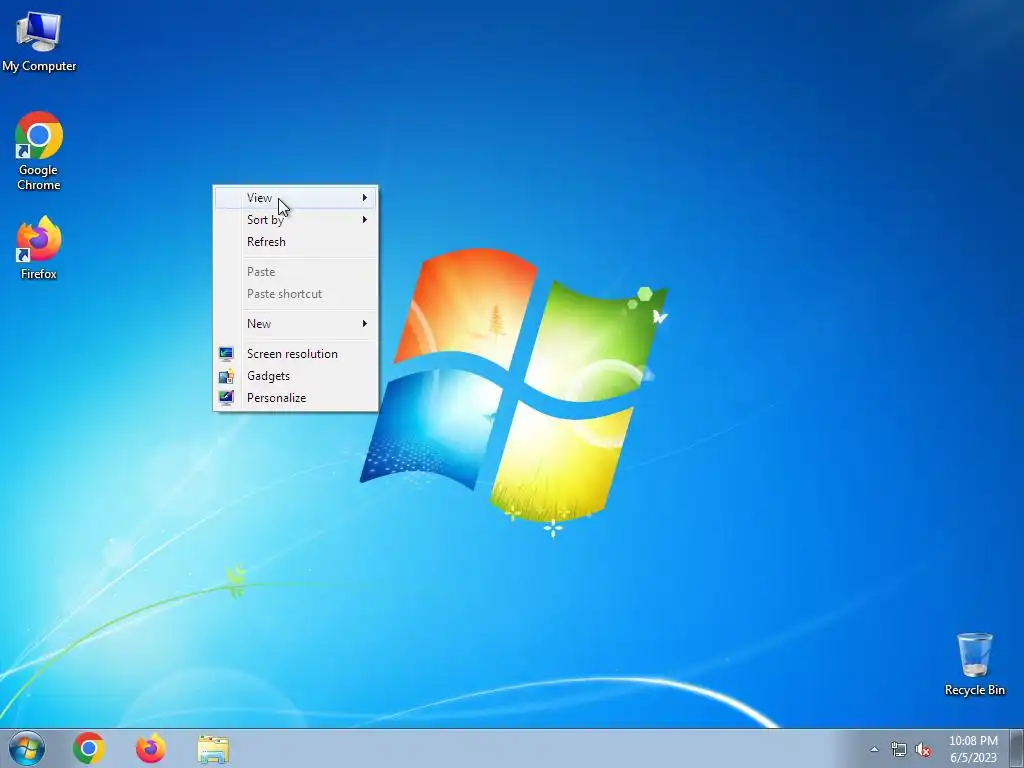Click the Show desktop button strip
This screenshot has height=768, width=1024.
1016,748
